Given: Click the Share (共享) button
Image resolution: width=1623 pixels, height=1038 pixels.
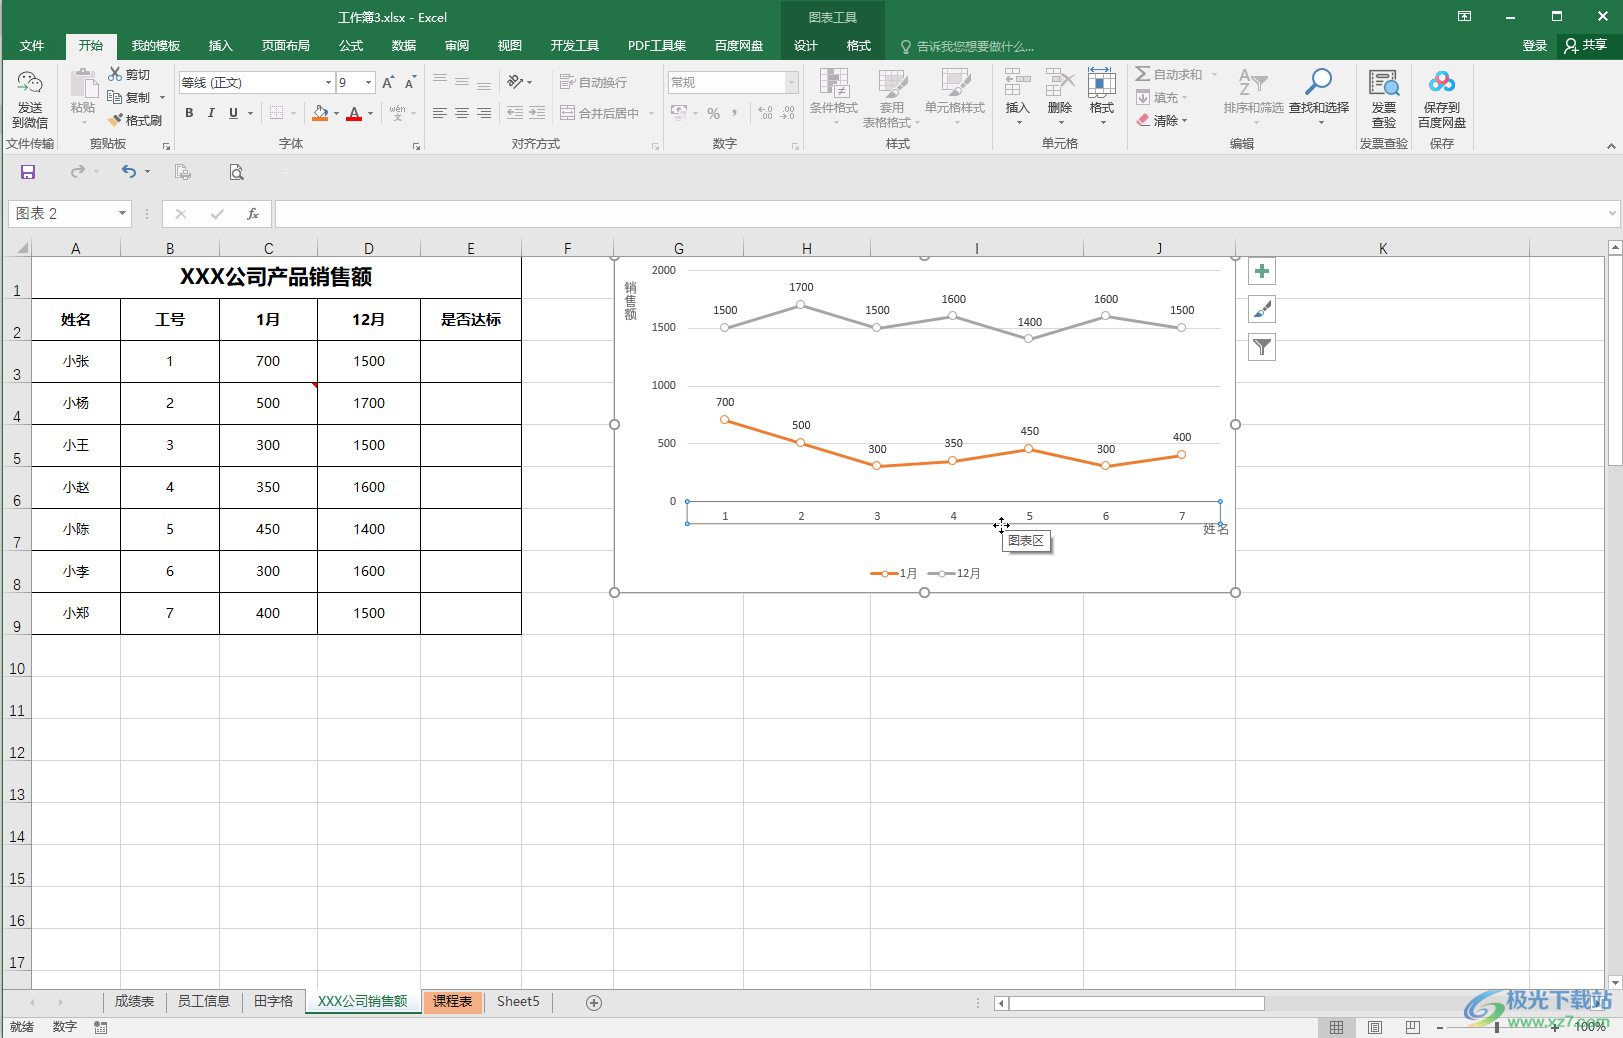Looking at the screenshot, I should (1586, 46).
